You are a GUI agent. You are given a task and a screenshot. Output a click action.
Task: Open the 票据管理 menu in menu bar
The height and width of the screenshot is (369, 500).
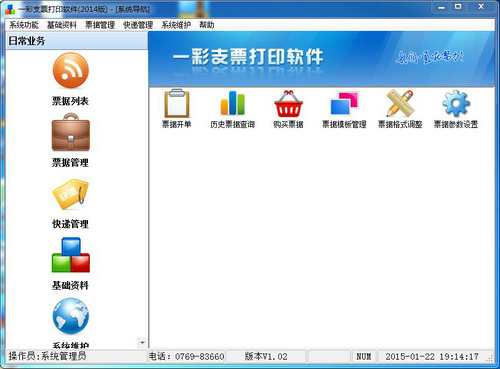point(100,25)
